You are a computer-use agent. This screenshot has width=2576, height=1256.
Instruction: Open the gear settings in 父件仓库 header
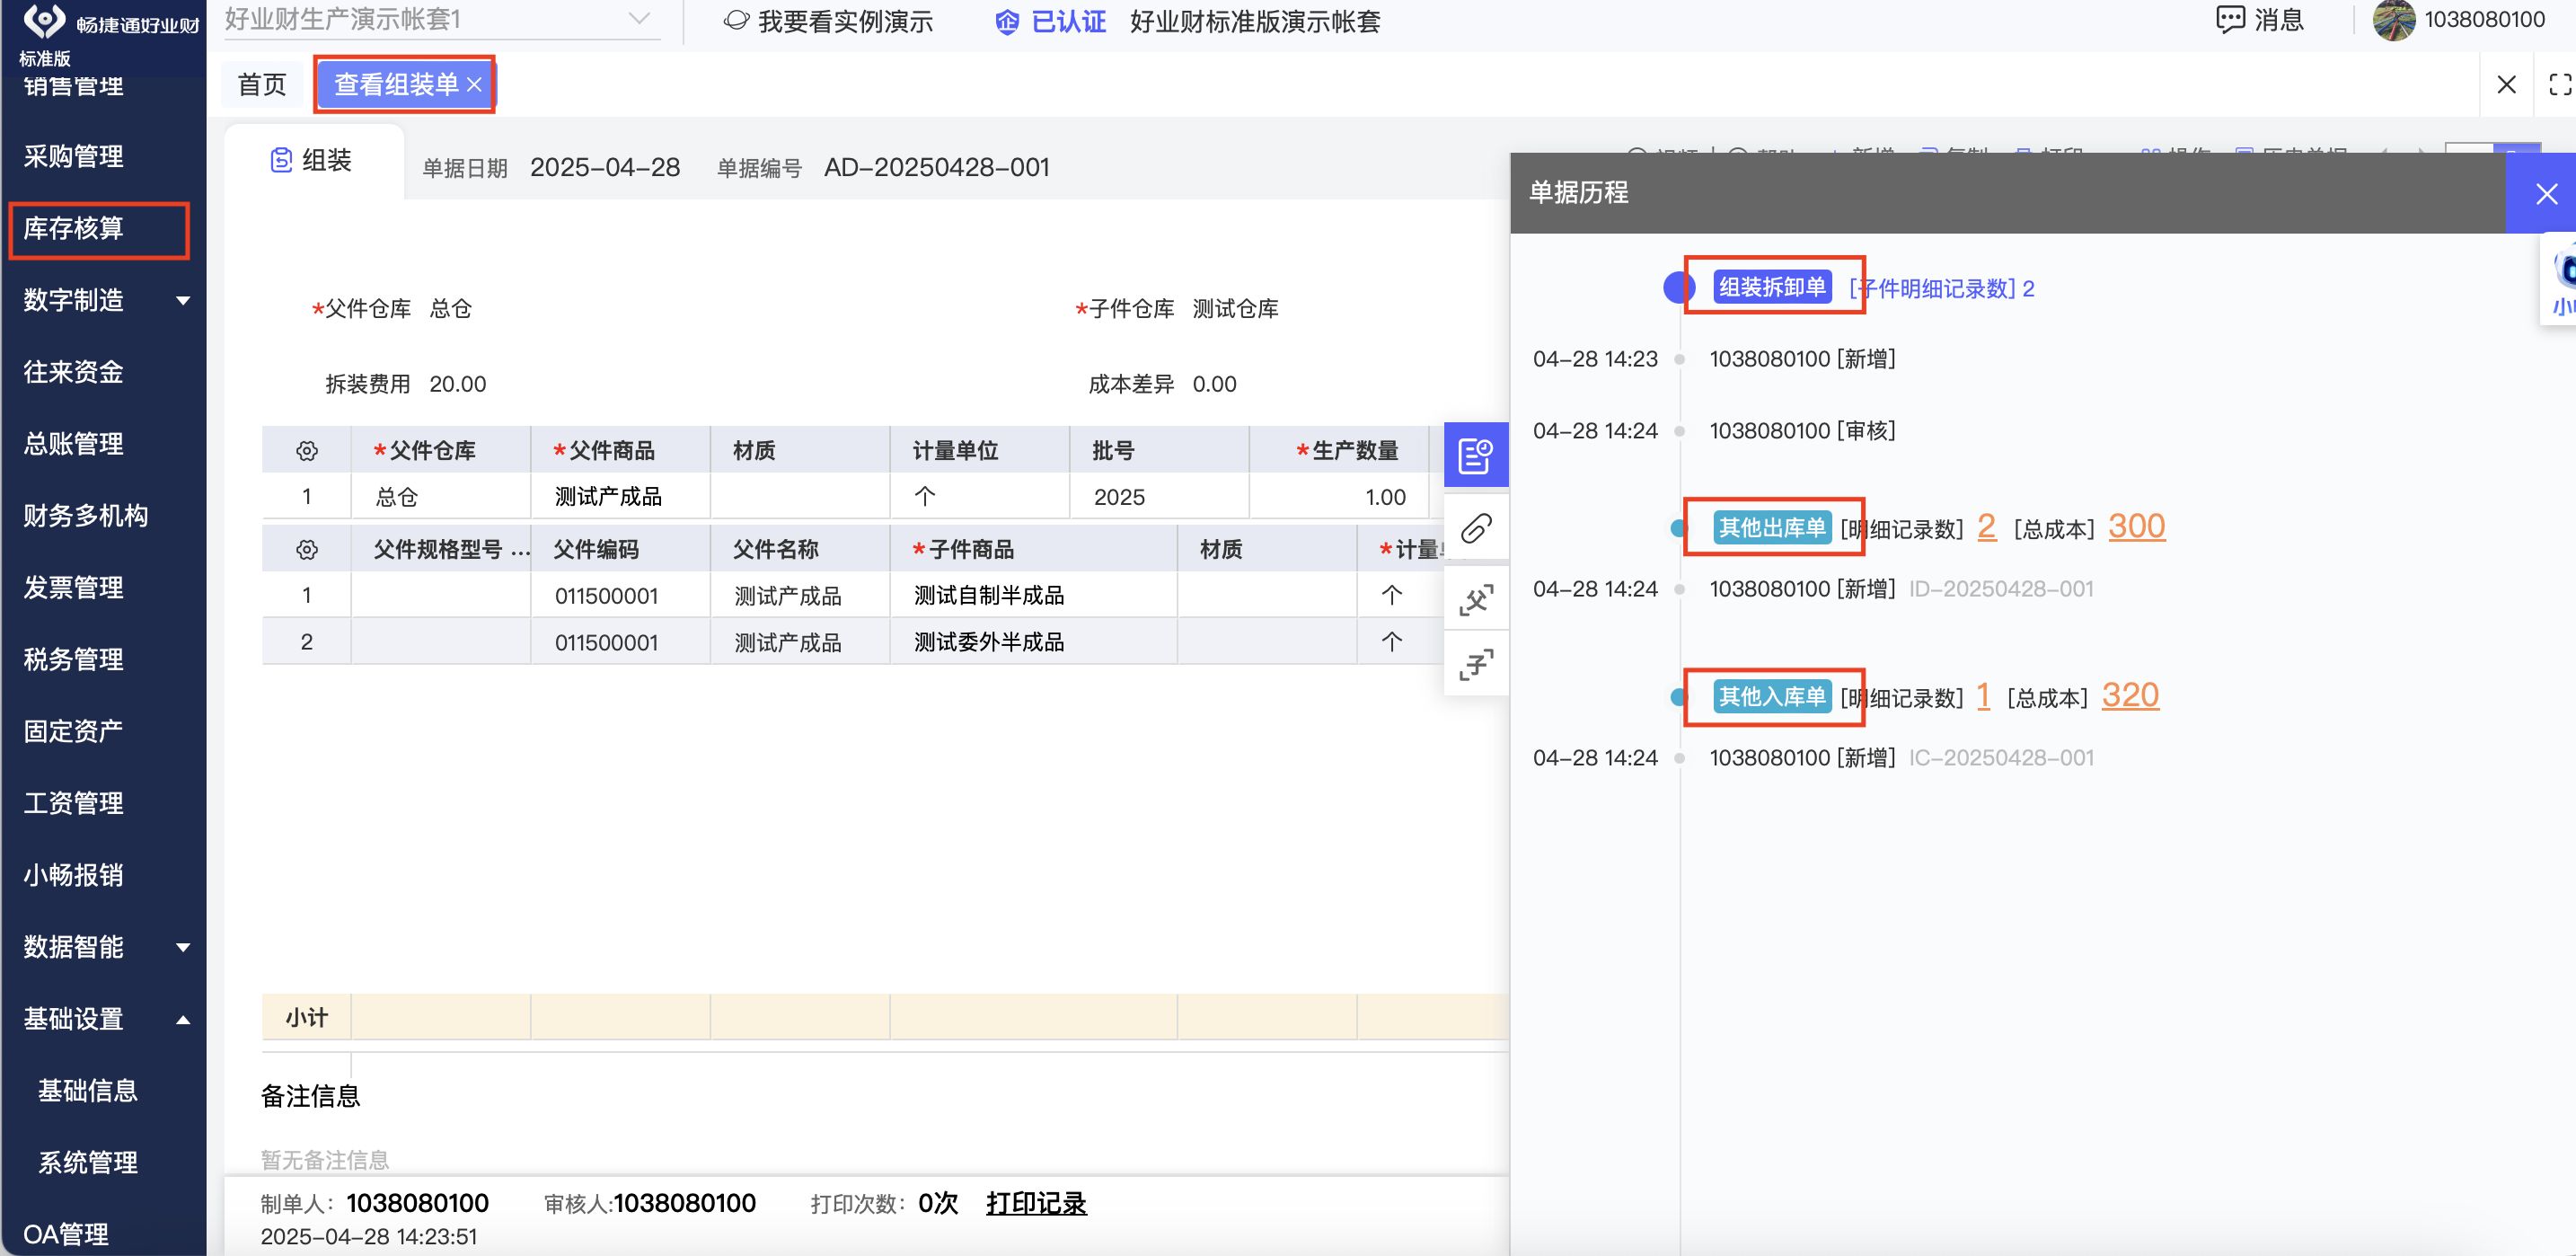pos(306,451)
